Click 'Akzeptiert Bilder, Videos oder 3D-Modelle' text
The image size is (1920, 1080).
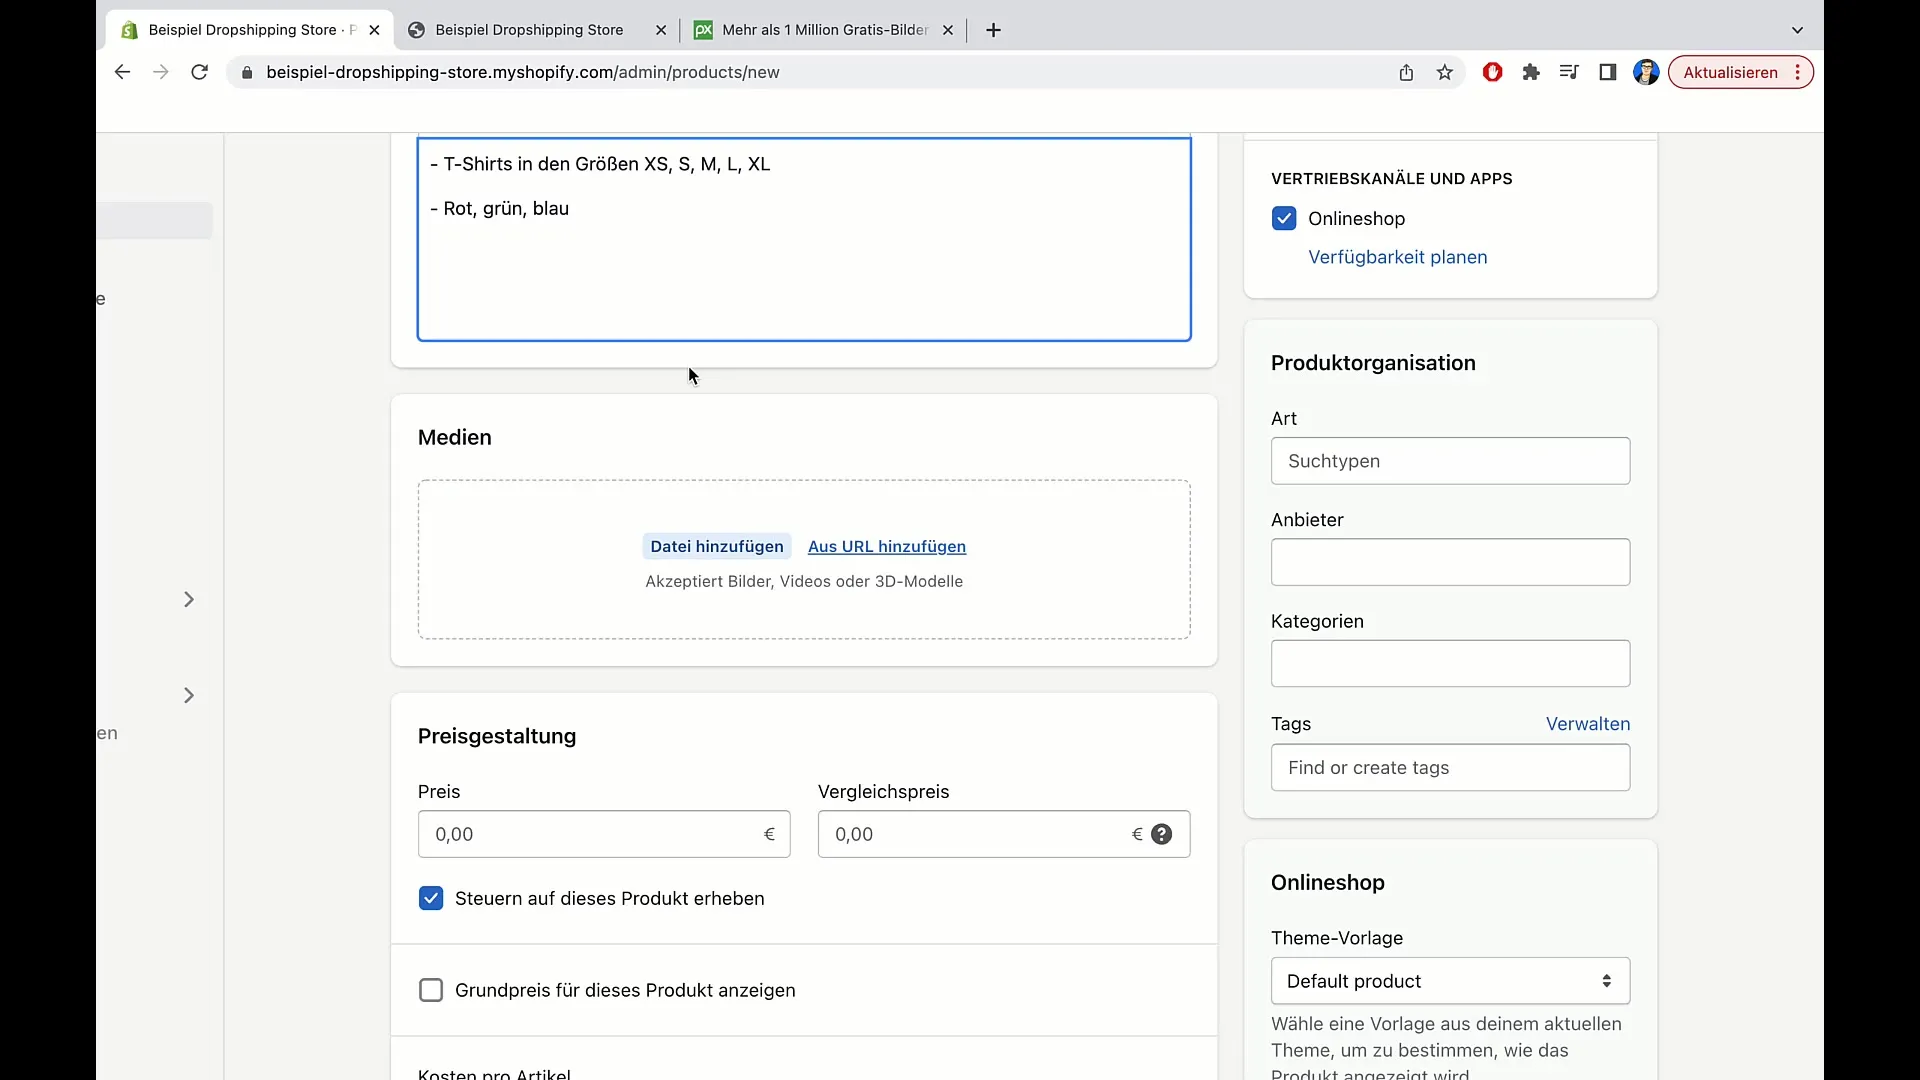(x=804, y=581)
